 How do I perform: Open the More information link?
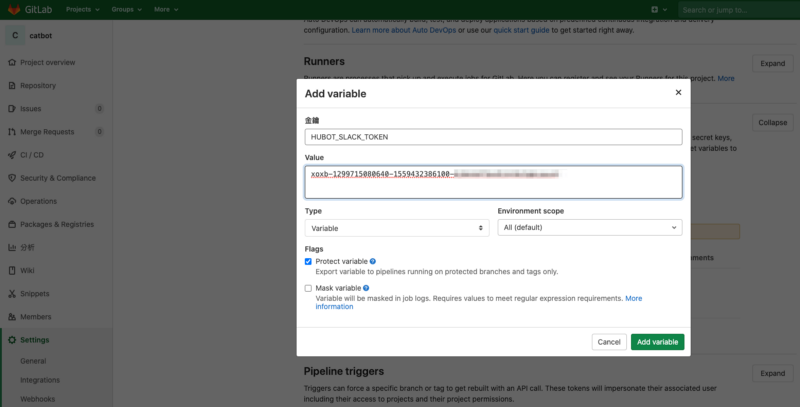[x=634, y=298]
